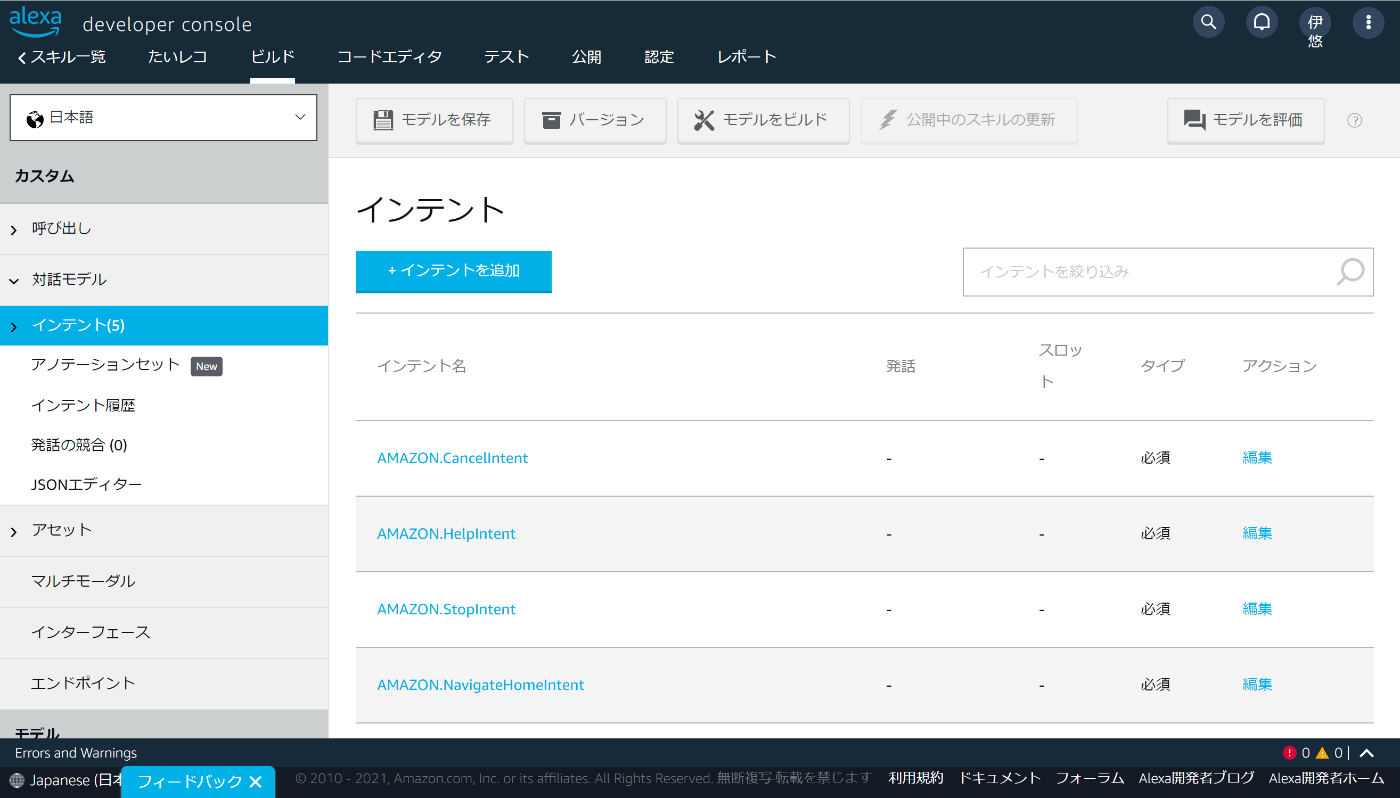Switch to the ビルド tab

click(x=273, y=57)
